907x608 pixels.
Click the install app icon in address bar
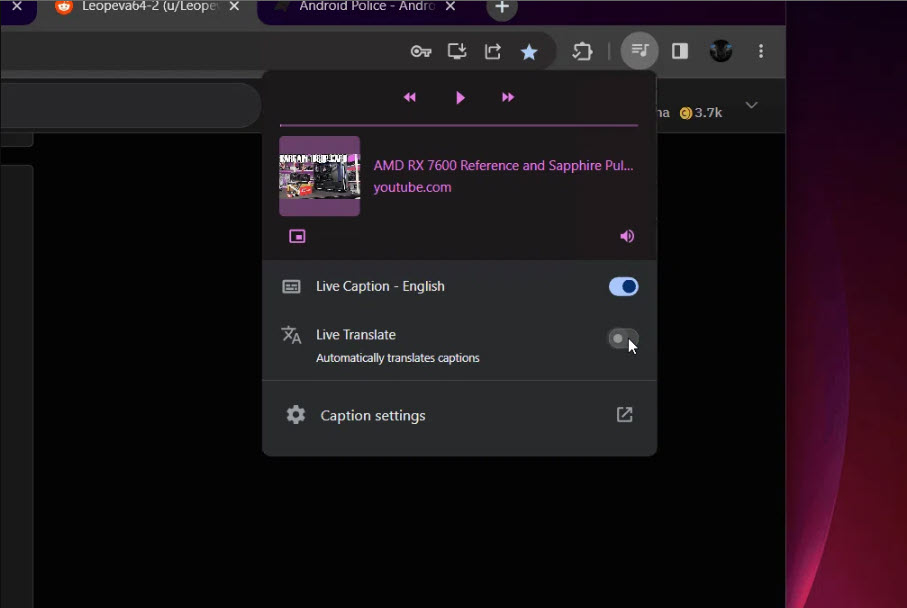457,51
